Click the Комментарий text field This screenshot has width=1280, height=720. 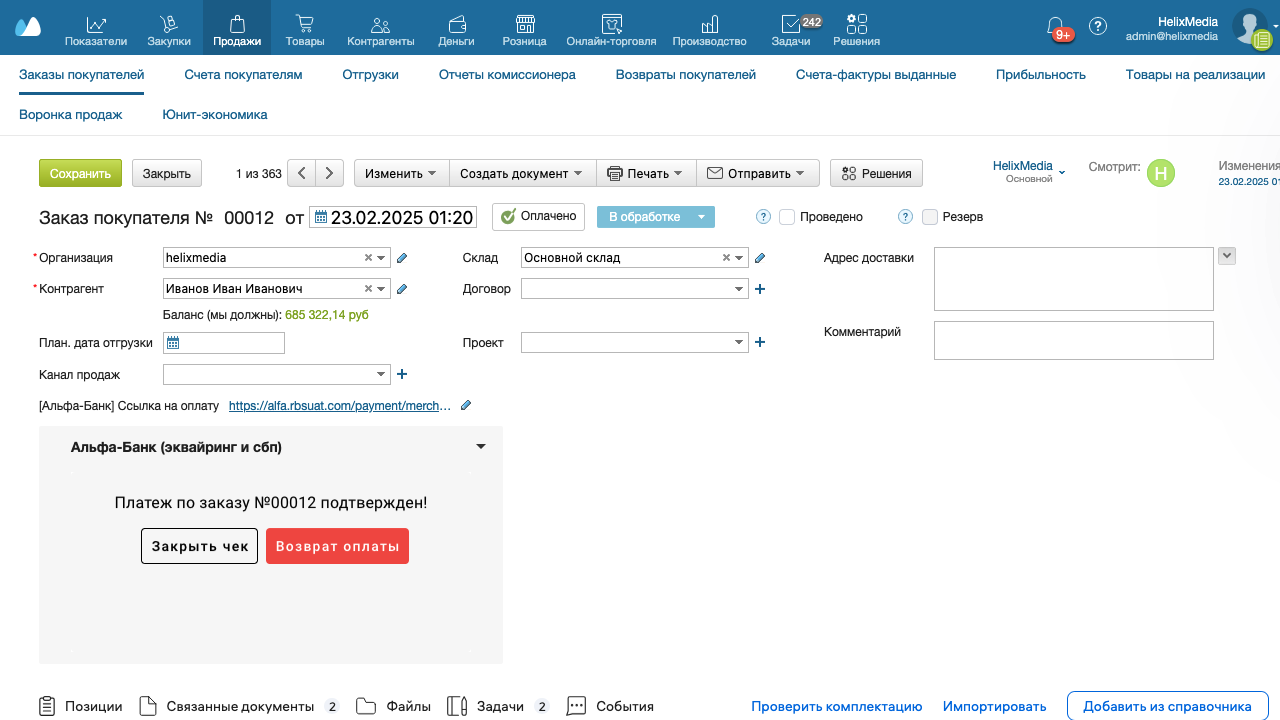click(1073, 340)
